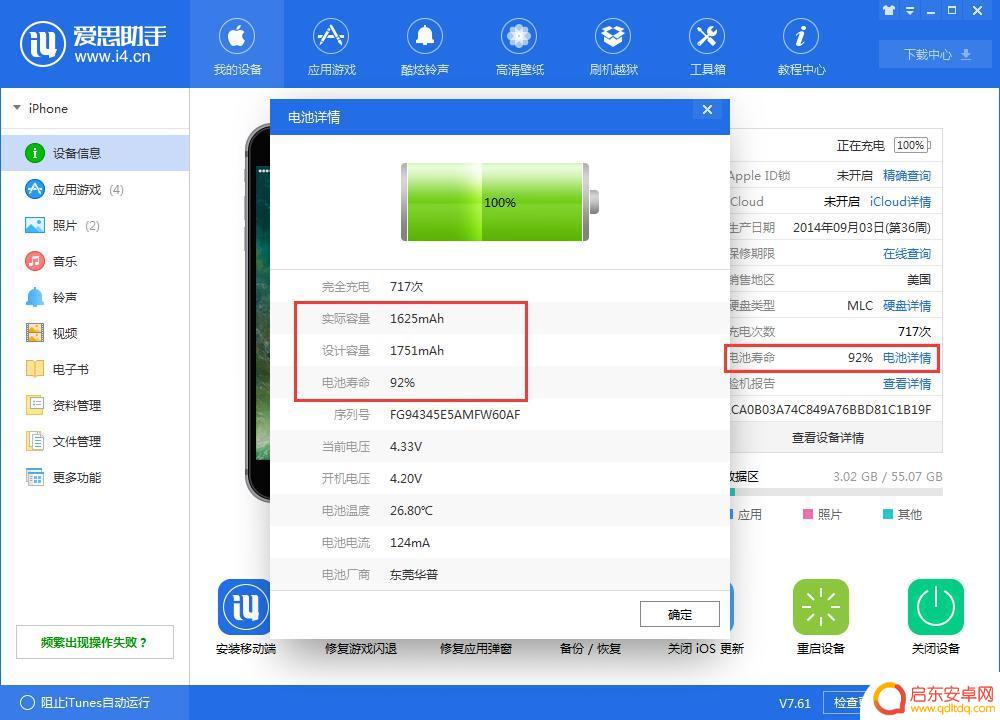
Task: Click the 正在充电 100% battery indicator
Action: pos(912,145)
